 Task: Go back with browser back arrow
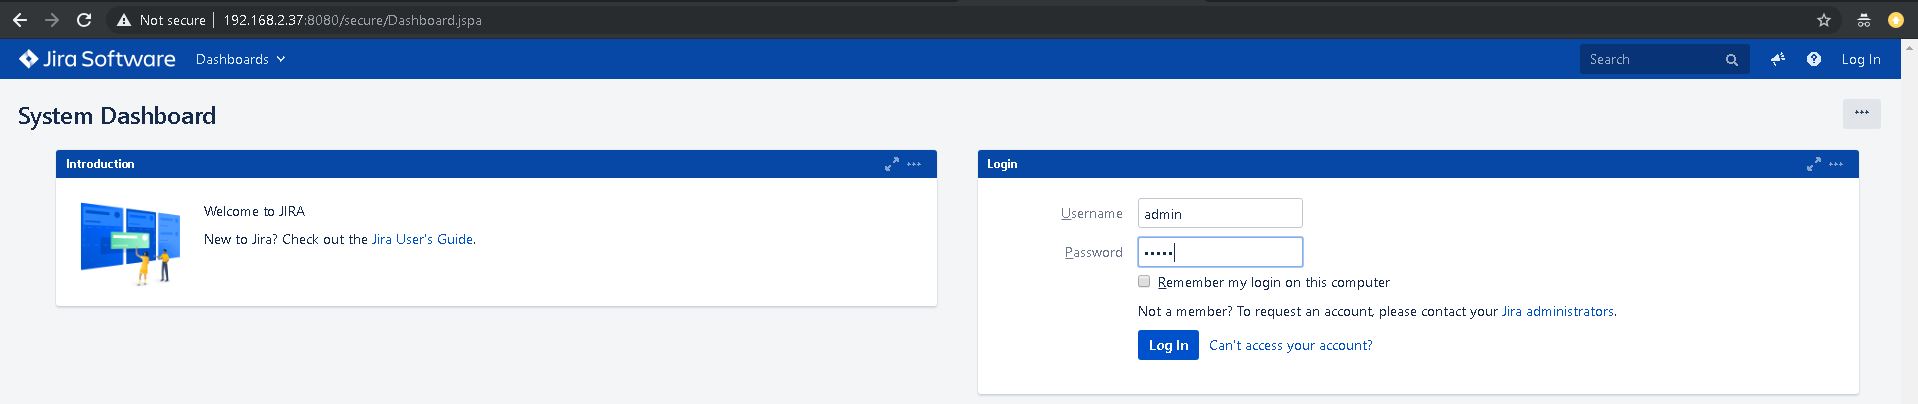pos(19,20)
